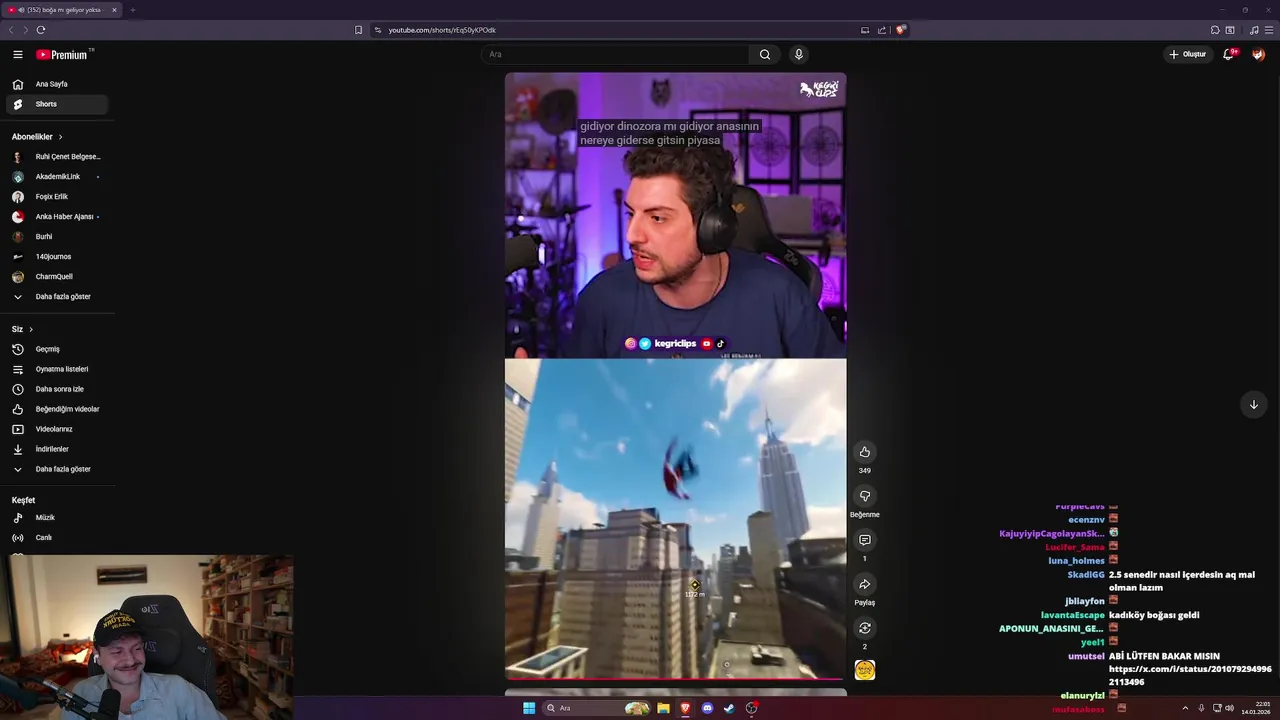
Task: Show hidden system tray icons chevron
Action: click(x=1185, y=708)
